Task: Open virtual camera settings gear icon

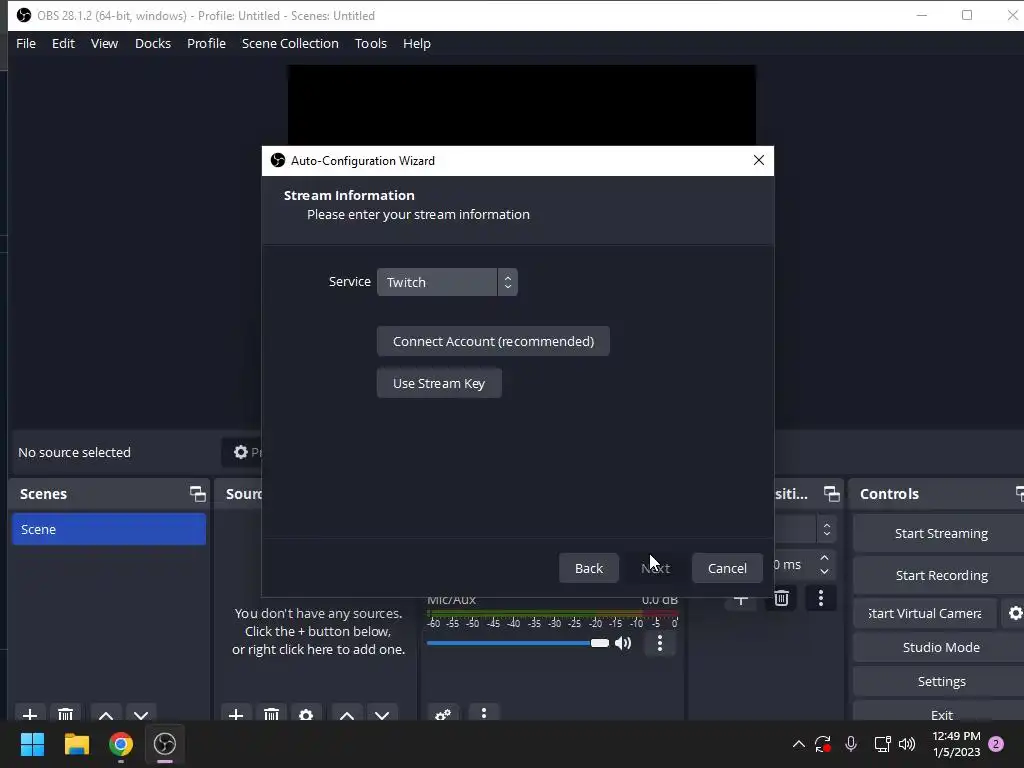Action: pyautogui.click(x=1015, y=613)
